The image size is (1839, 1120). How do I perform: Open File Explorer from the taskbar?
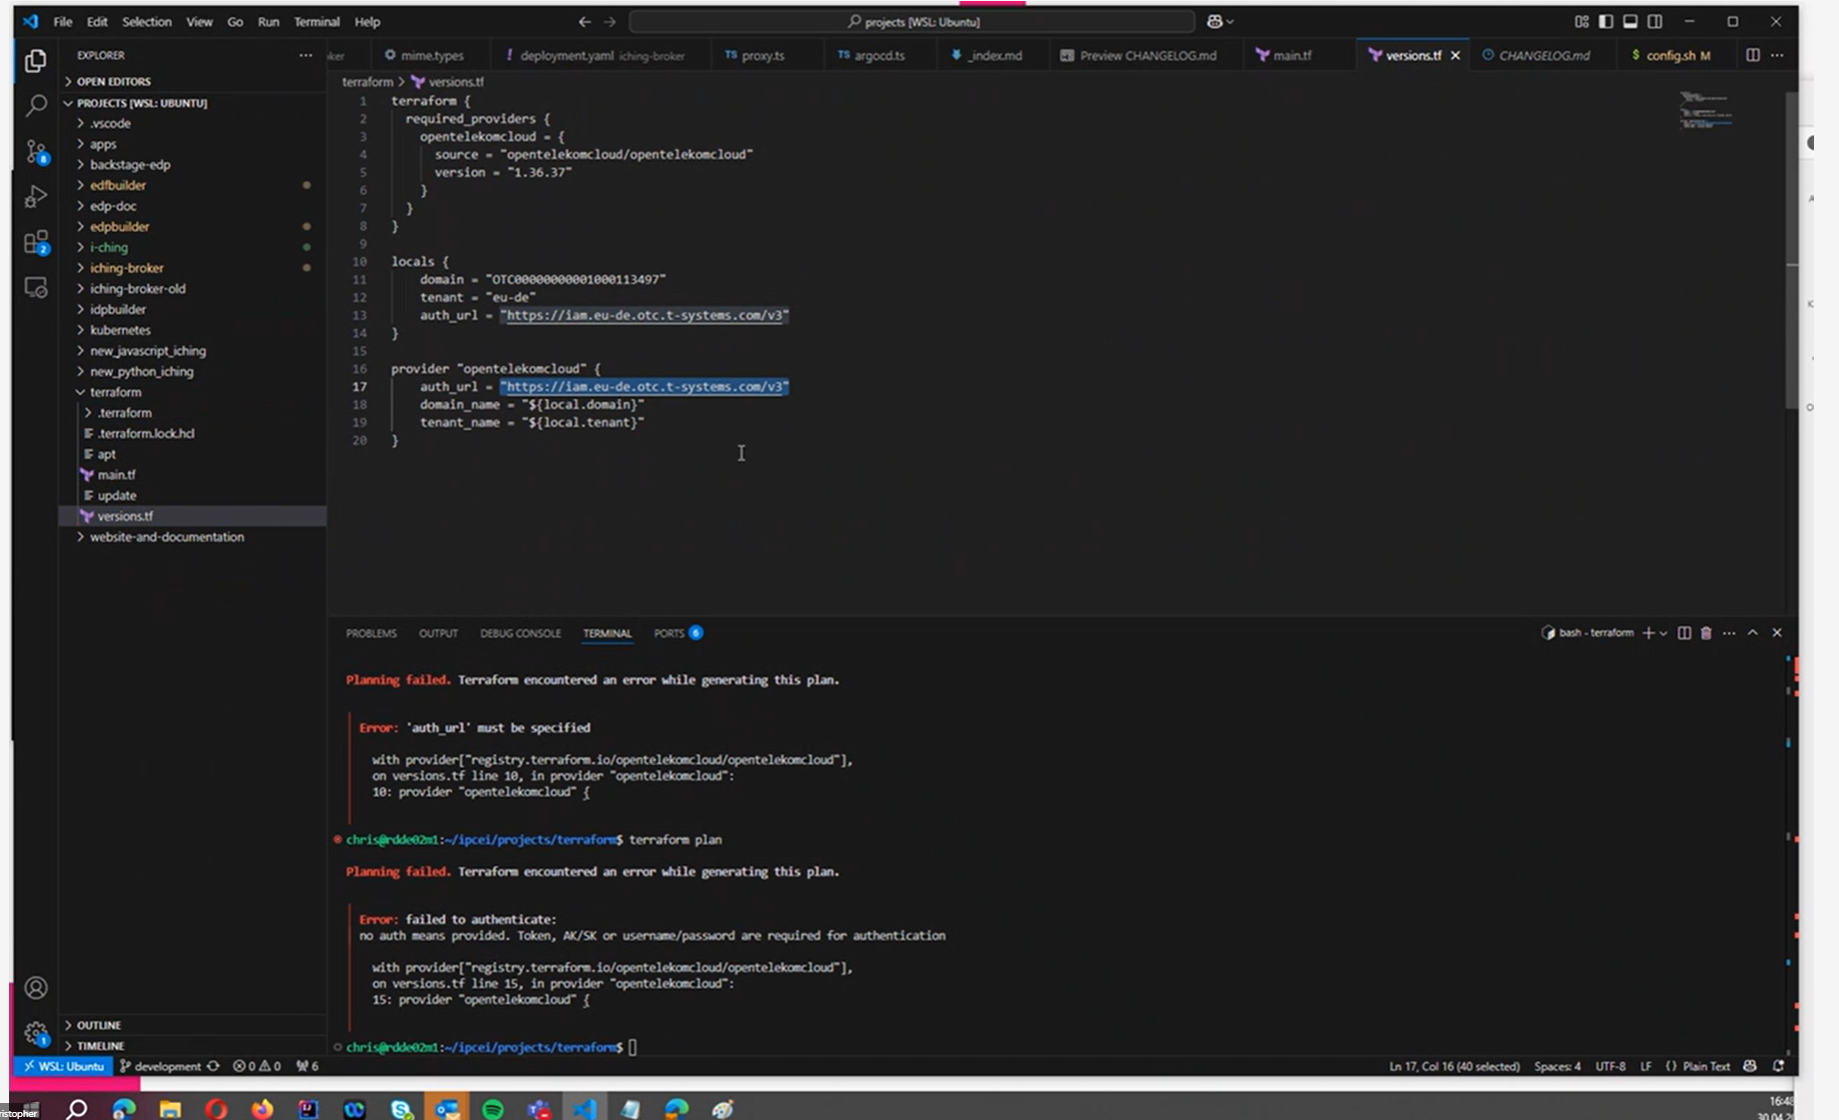coord(170,1108)
